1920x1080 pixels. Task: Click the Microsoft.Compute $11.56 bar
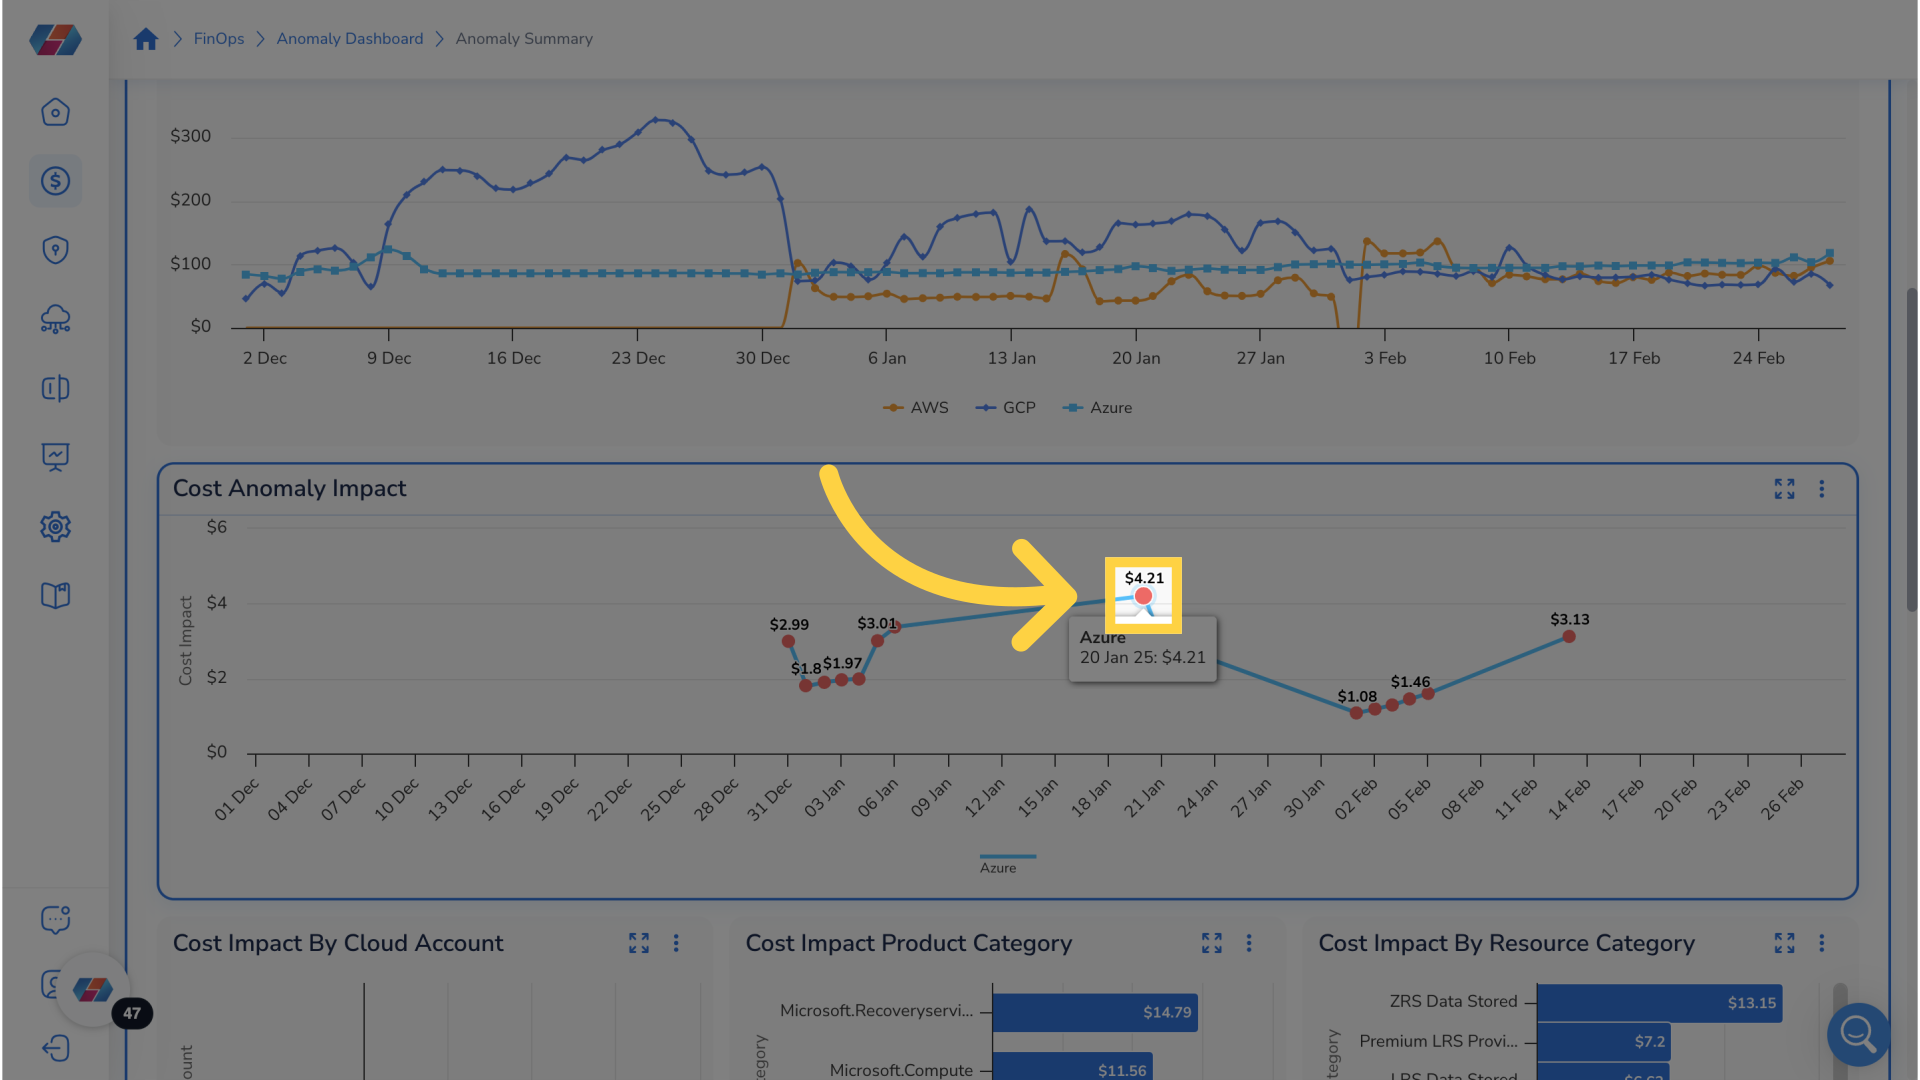[x=1072, y=1066]
